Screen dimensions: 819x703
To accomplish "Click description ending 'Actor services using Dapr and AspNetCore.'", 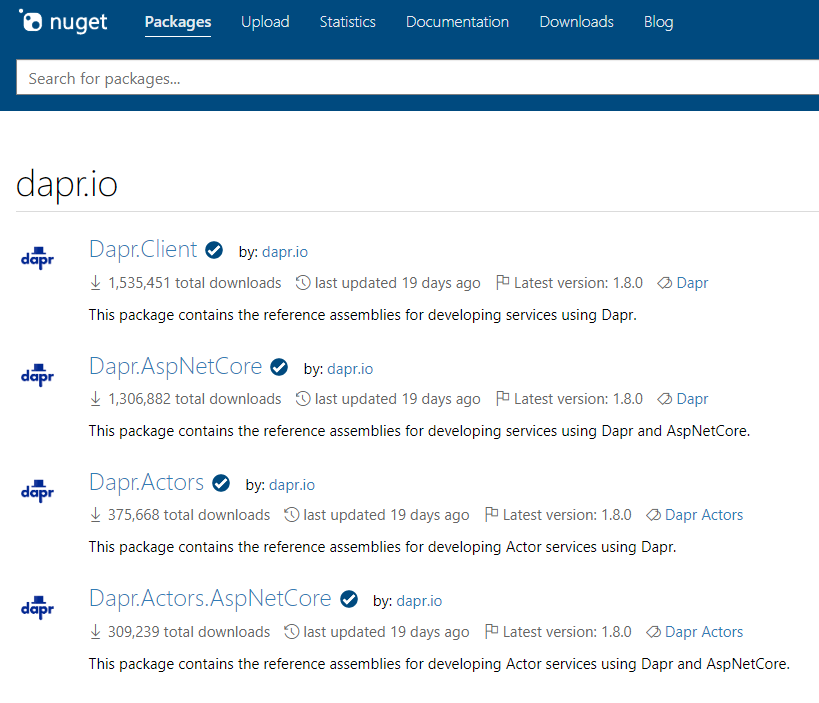I will pyautogui.click(x=439, y=664).
